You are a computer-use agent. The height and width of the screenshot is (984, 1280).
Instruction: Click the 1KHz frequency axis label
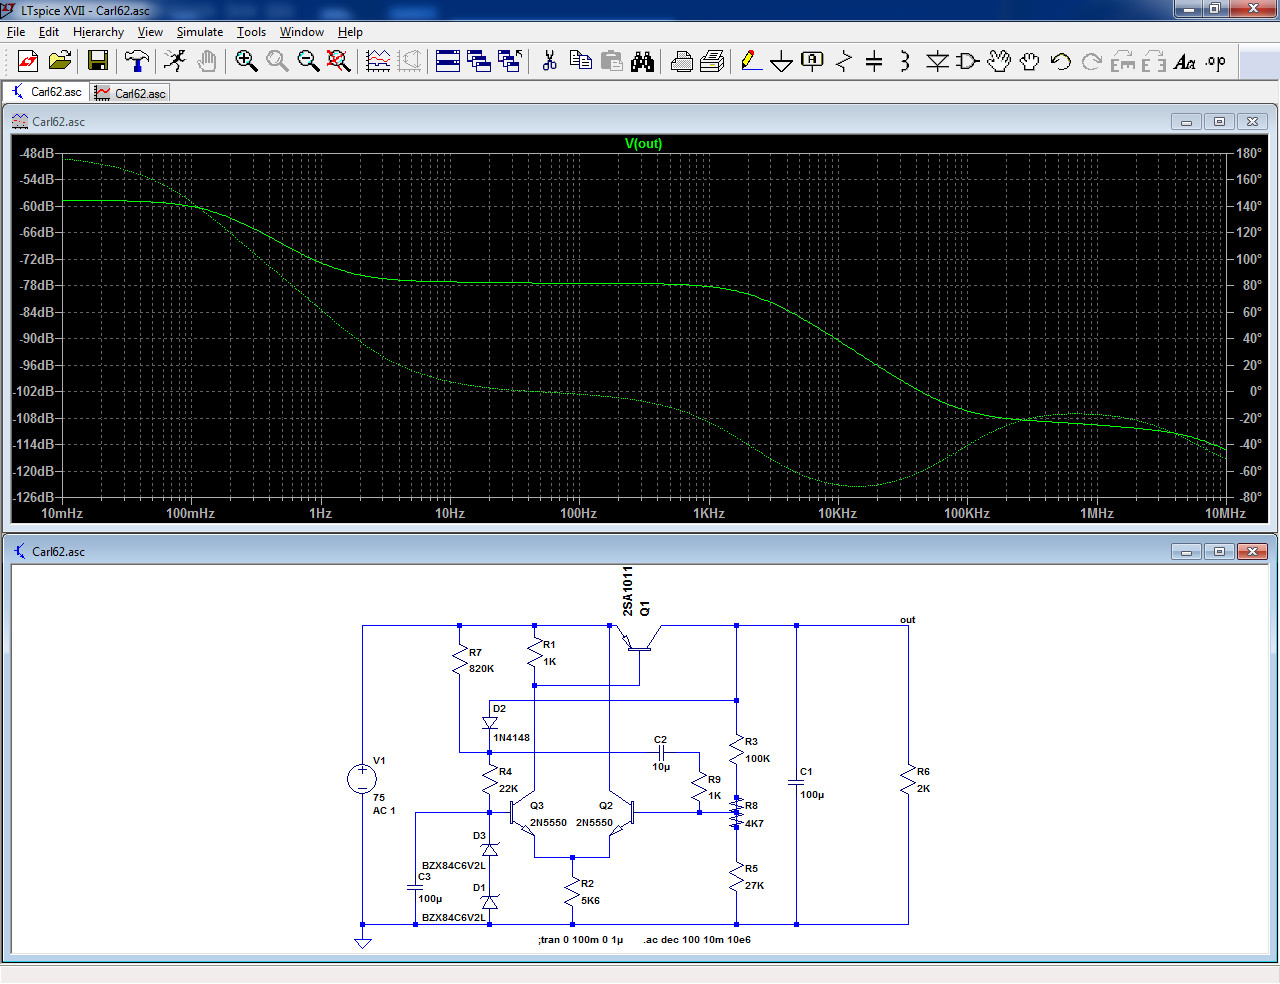pyautogui.click(x=708, y=513)
